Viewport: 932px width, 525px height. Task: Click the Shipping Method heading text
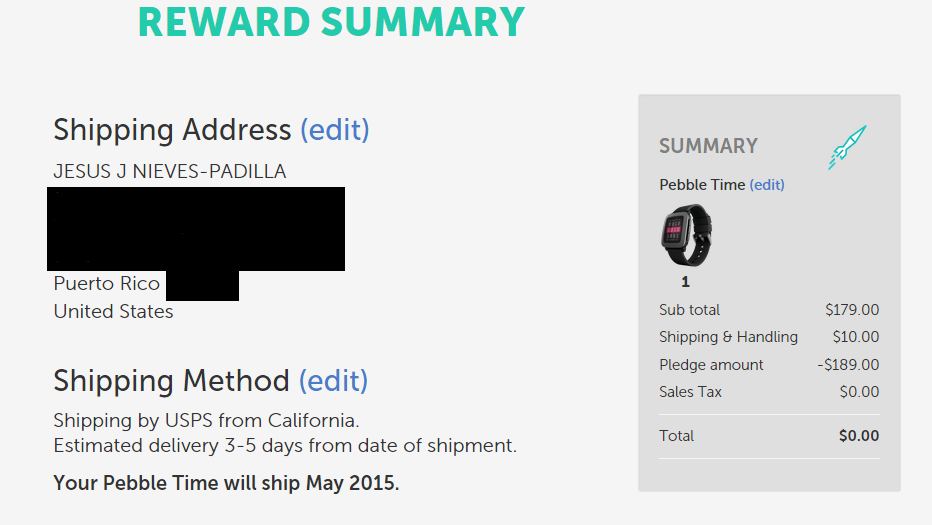click(171, 381)
